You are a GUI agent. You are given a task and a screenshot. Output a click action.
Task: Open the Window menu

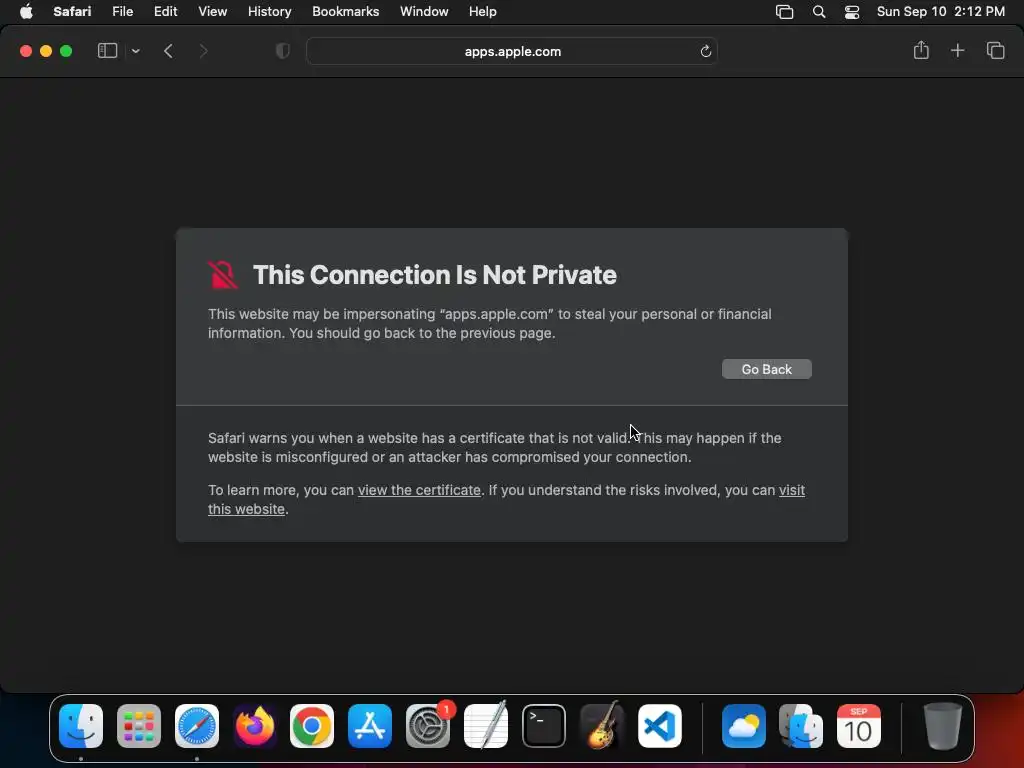point(424,12)
